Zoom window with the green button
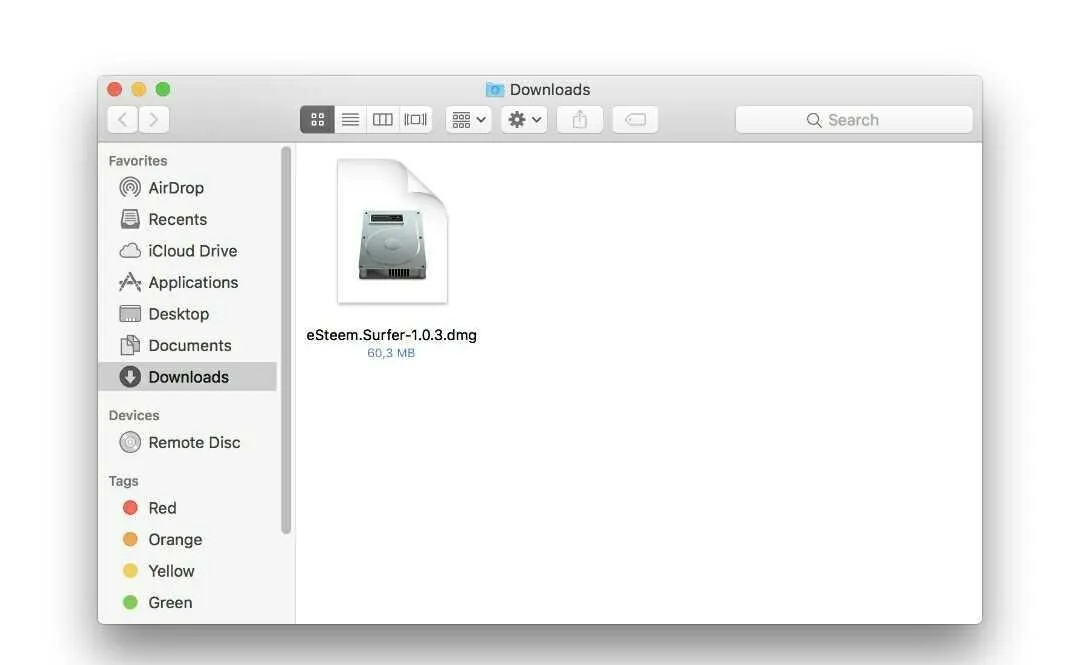Image resolution: width=1079 pixels, height=665 pixels. (x=162, y=89)
